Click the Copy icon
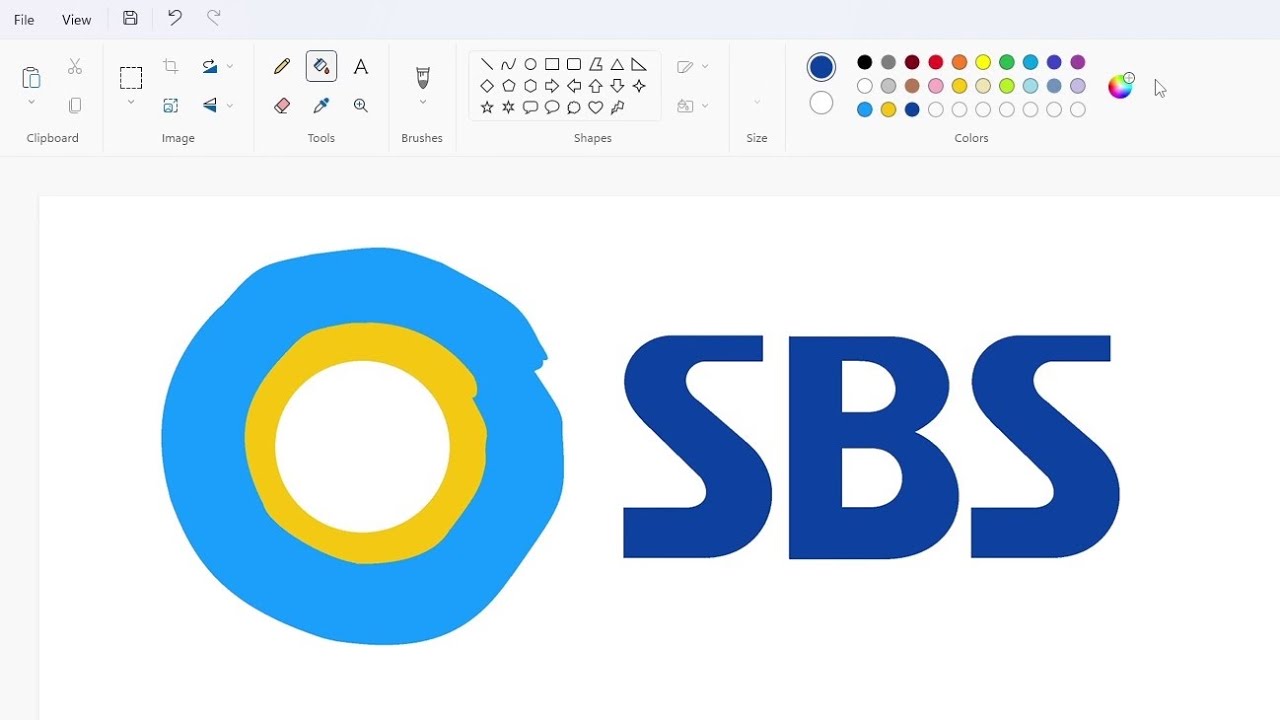Image resolution: width=1280 pixels, height=720 pixels. click(75, 105)
